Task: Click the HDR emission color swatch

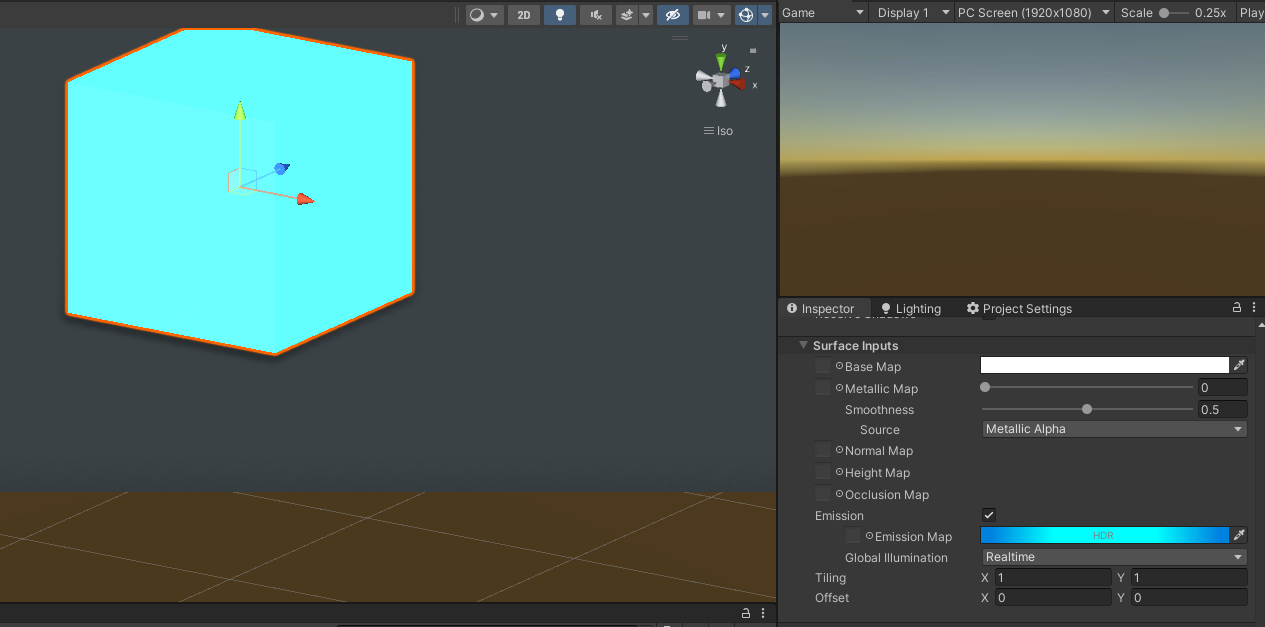Action: tap(1105, 536)
